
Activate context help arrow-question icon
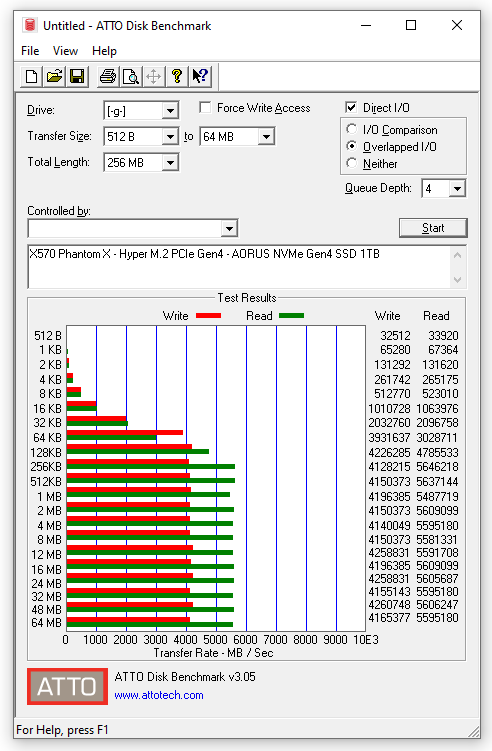click(200, 77)
